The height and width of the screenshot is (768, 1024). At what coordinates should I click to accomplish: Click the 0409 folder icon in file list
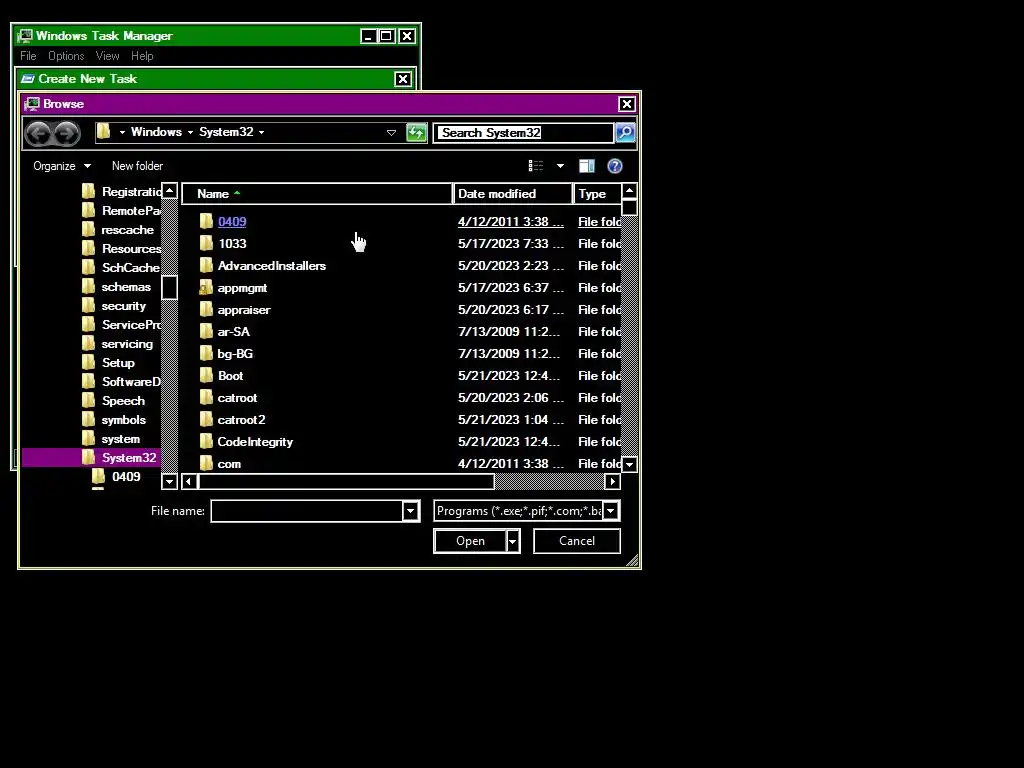pyautogui.click(x=206, y=221)
